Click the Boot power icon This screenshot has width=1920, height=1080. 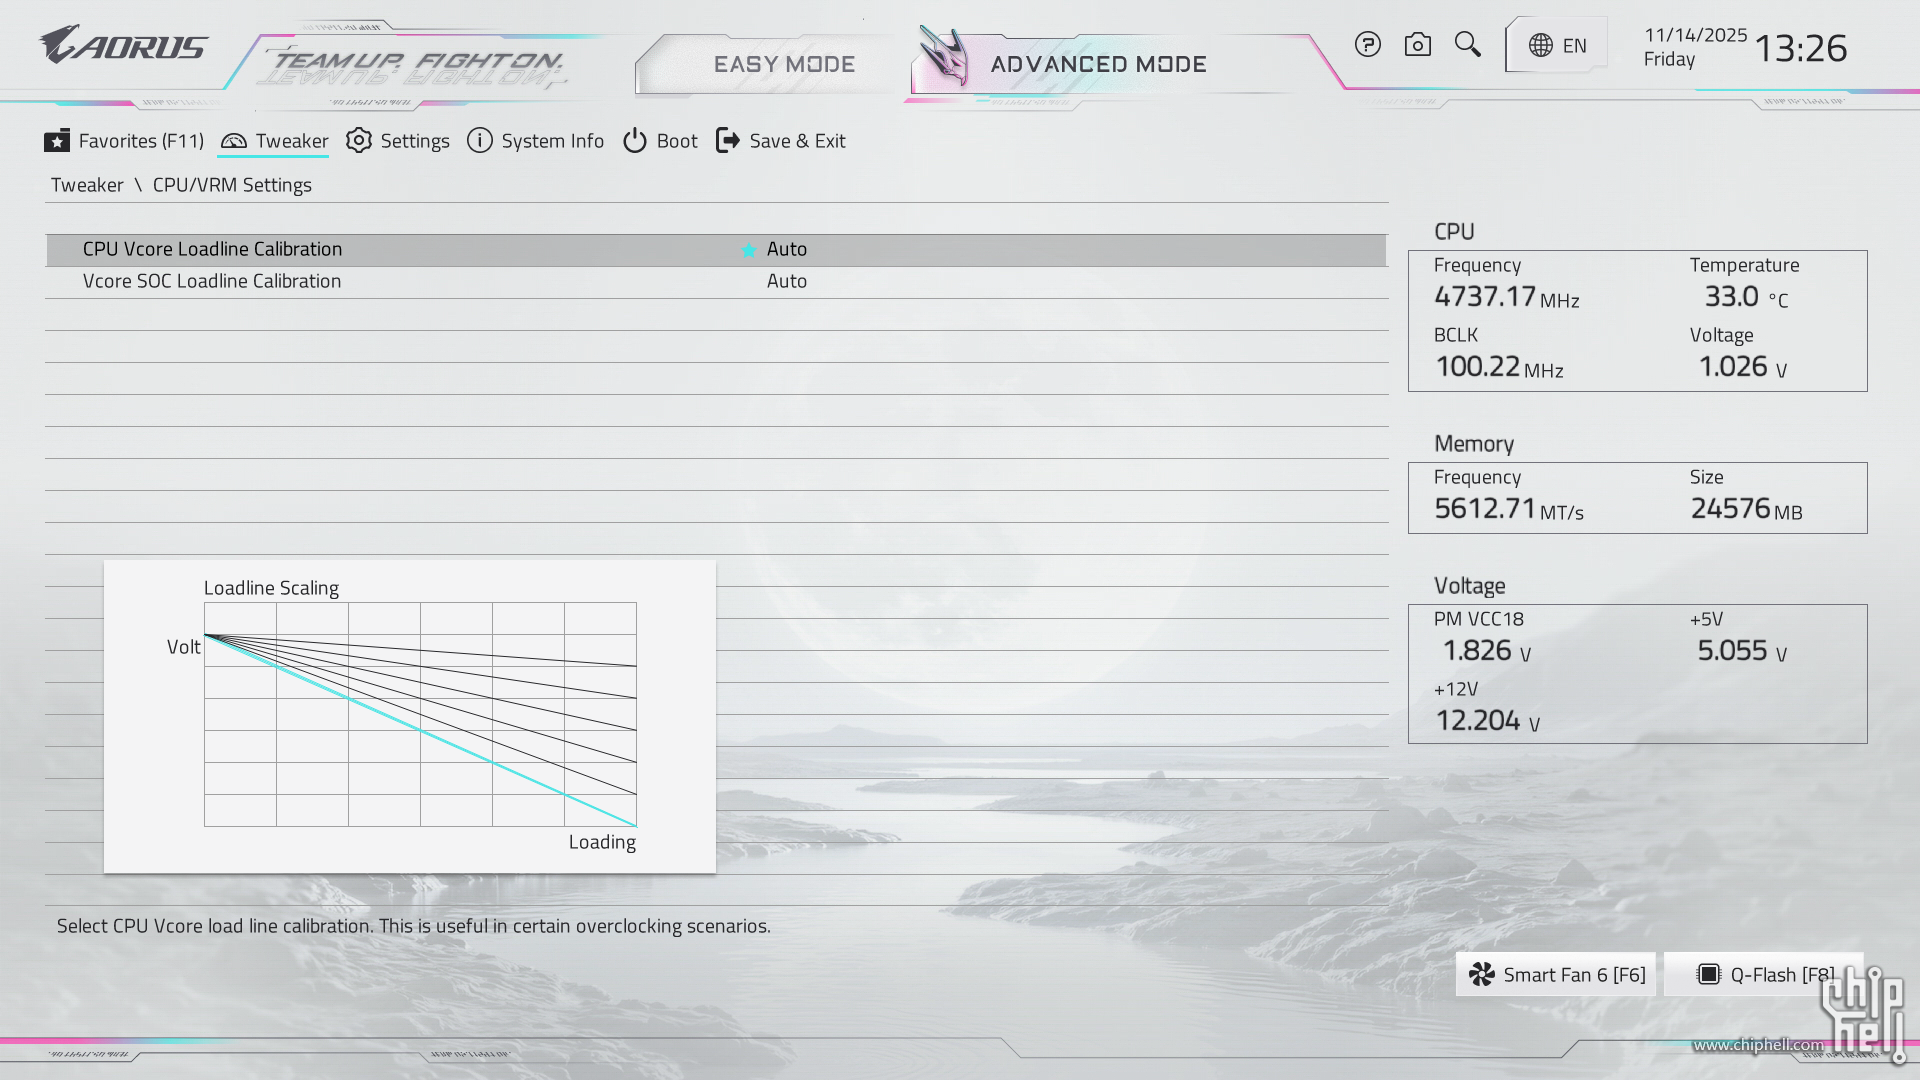pyautogui.click(x=634, y=141)
